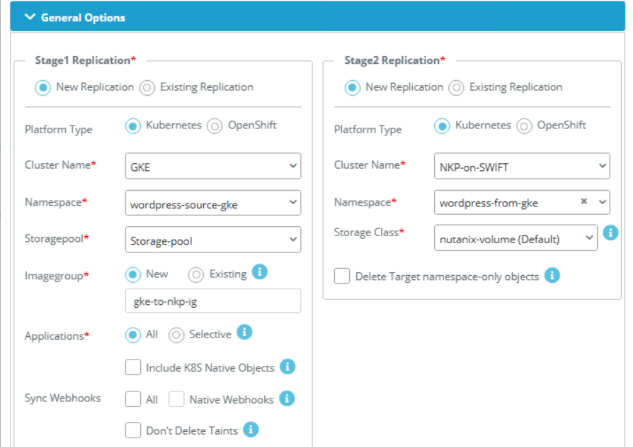Select Existing Imagegroup radio button
The height and width of the screenshot is (447, 633).
[x=196, y=275]
